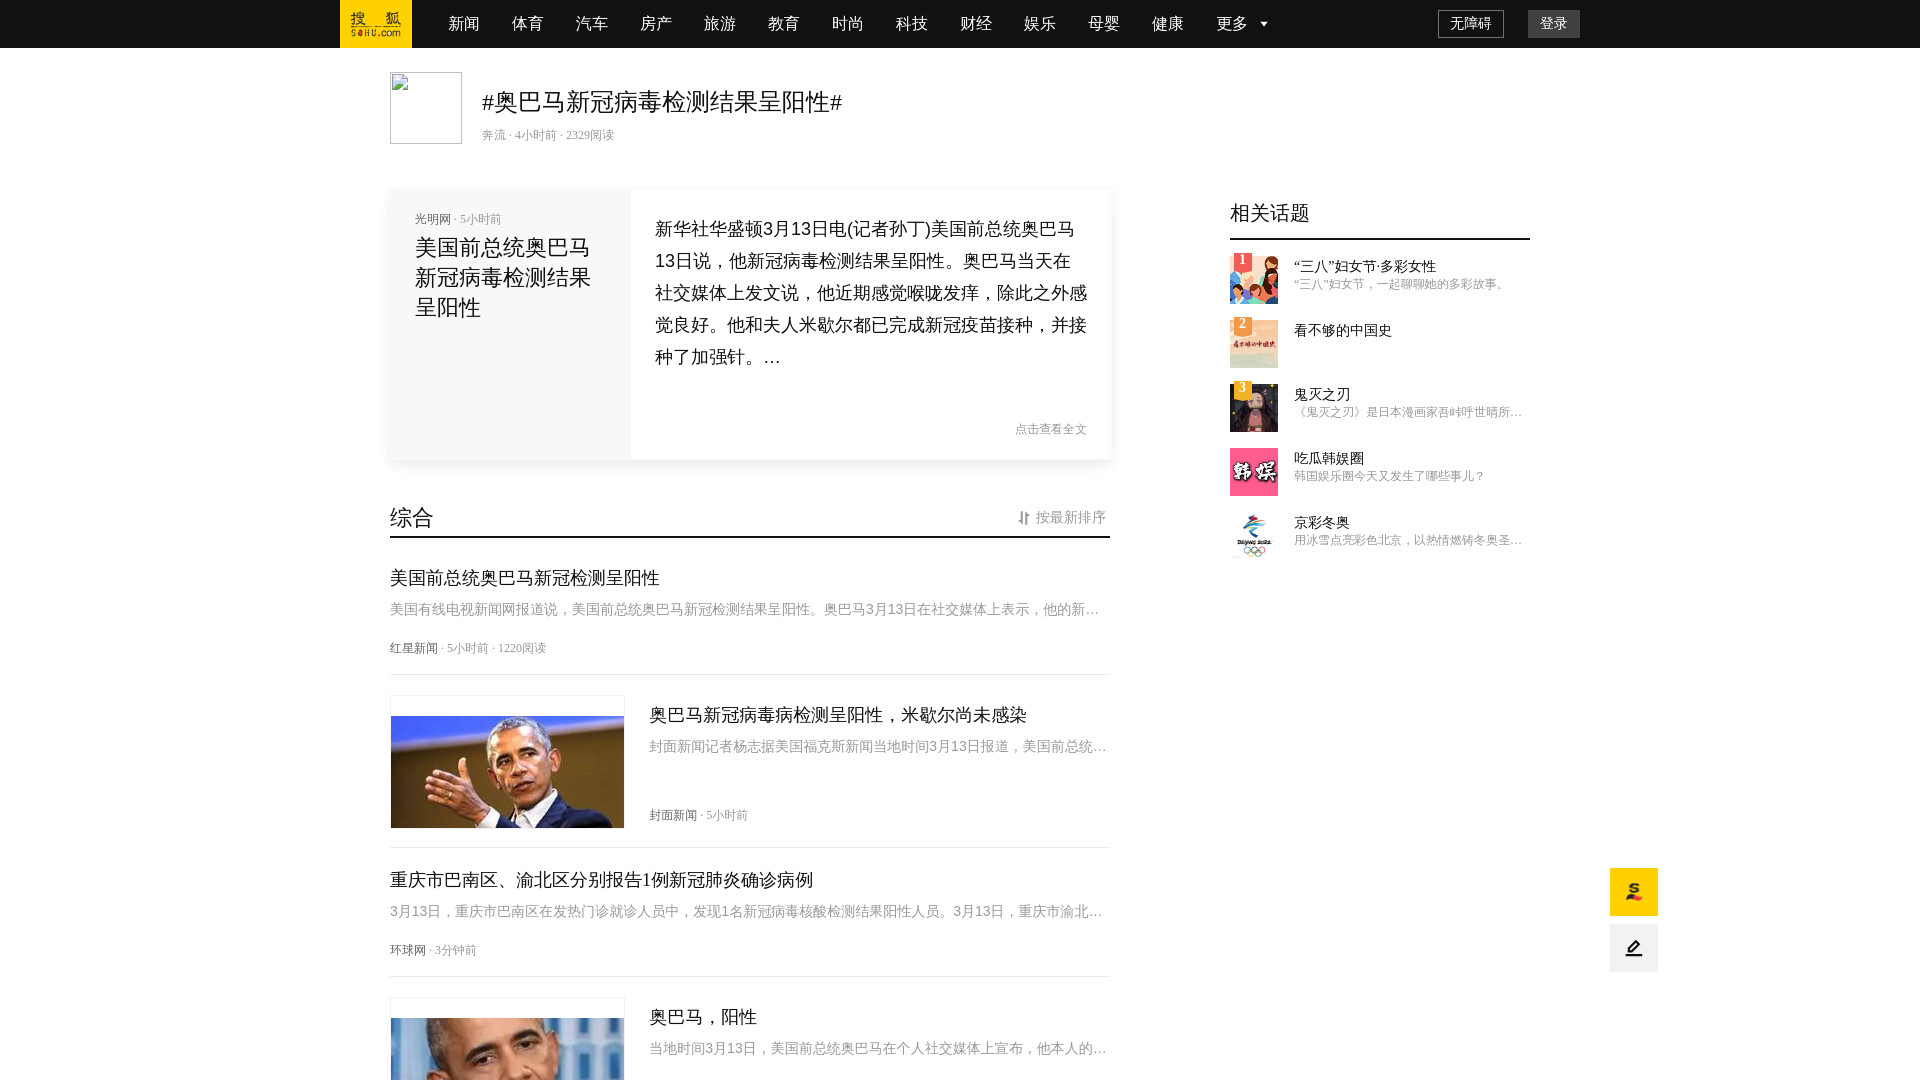Go to the 汽车 section

point(592,24)
